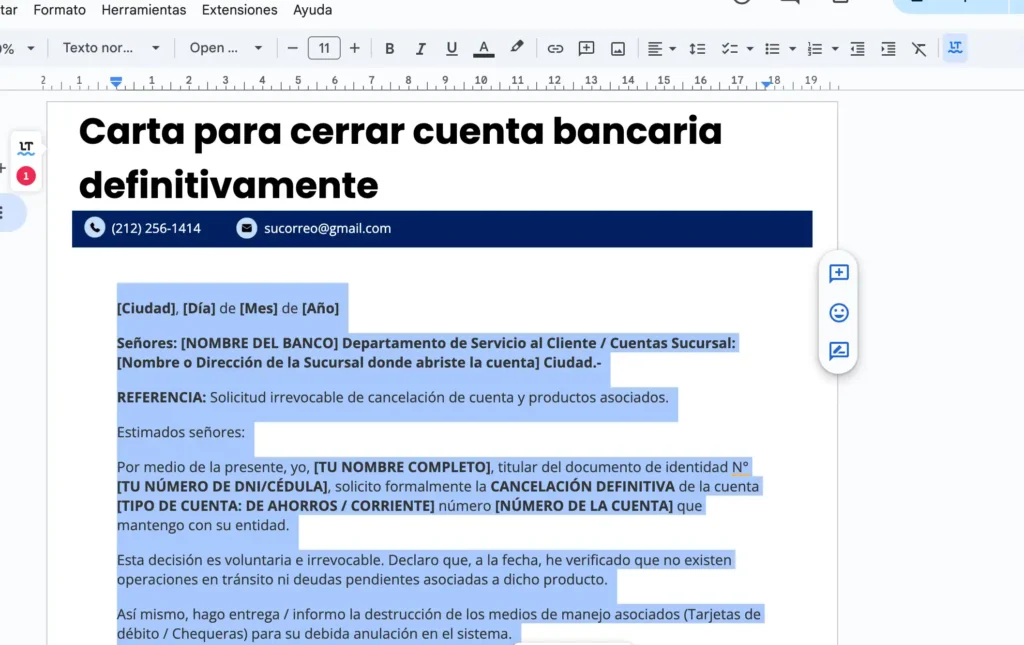Insert an image from the toolbar
Viewport: 1024px width, 645px height.
[619, 47]
